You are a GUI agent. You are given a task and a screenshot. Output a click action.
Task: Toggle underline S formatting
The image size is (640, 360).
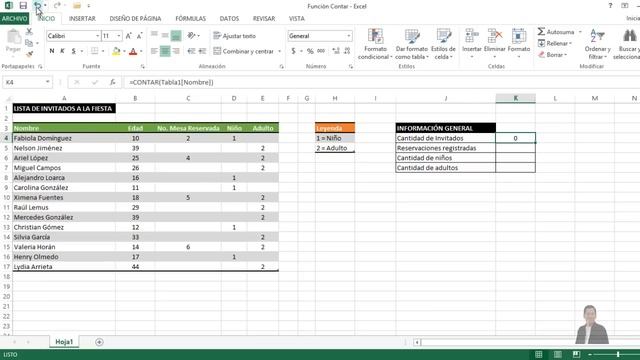(73, 51)
